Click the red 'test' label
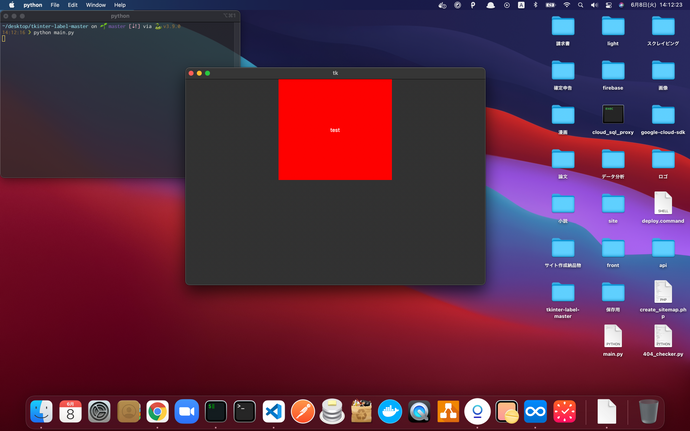The image size is (690, 431). coord(335,130)
